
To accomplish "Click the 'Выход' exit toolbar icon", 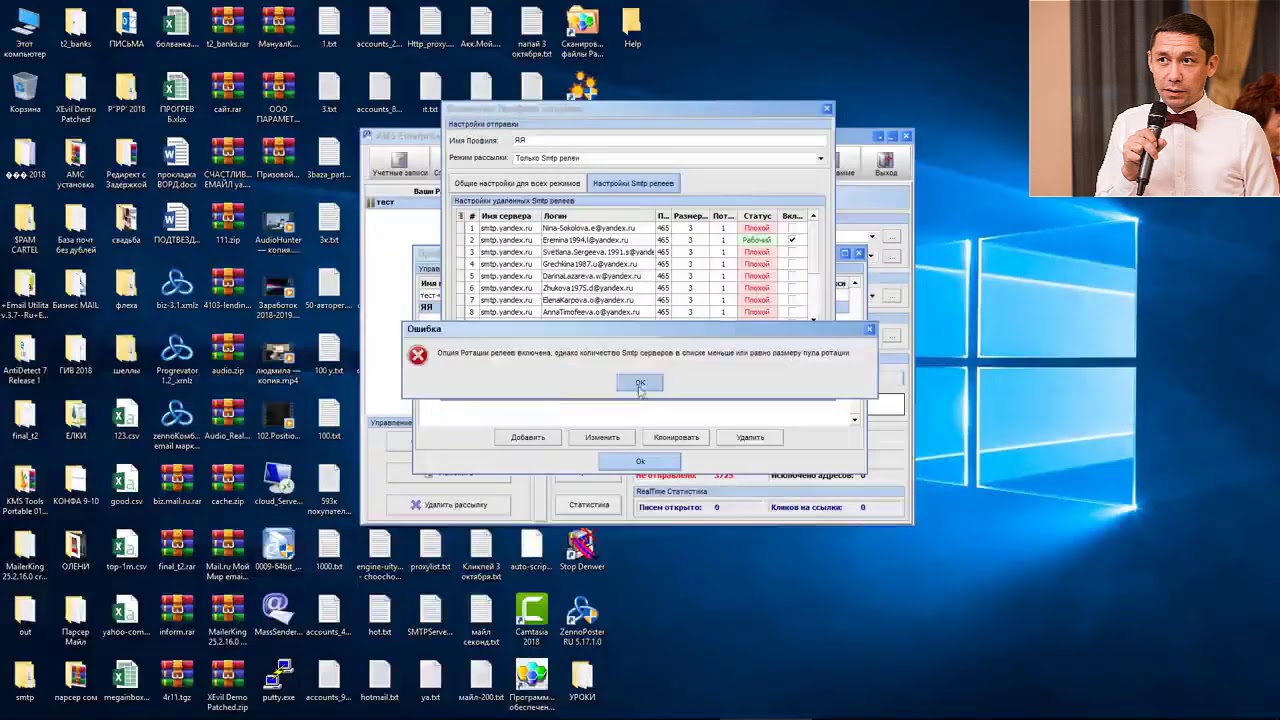I will 885,164.
